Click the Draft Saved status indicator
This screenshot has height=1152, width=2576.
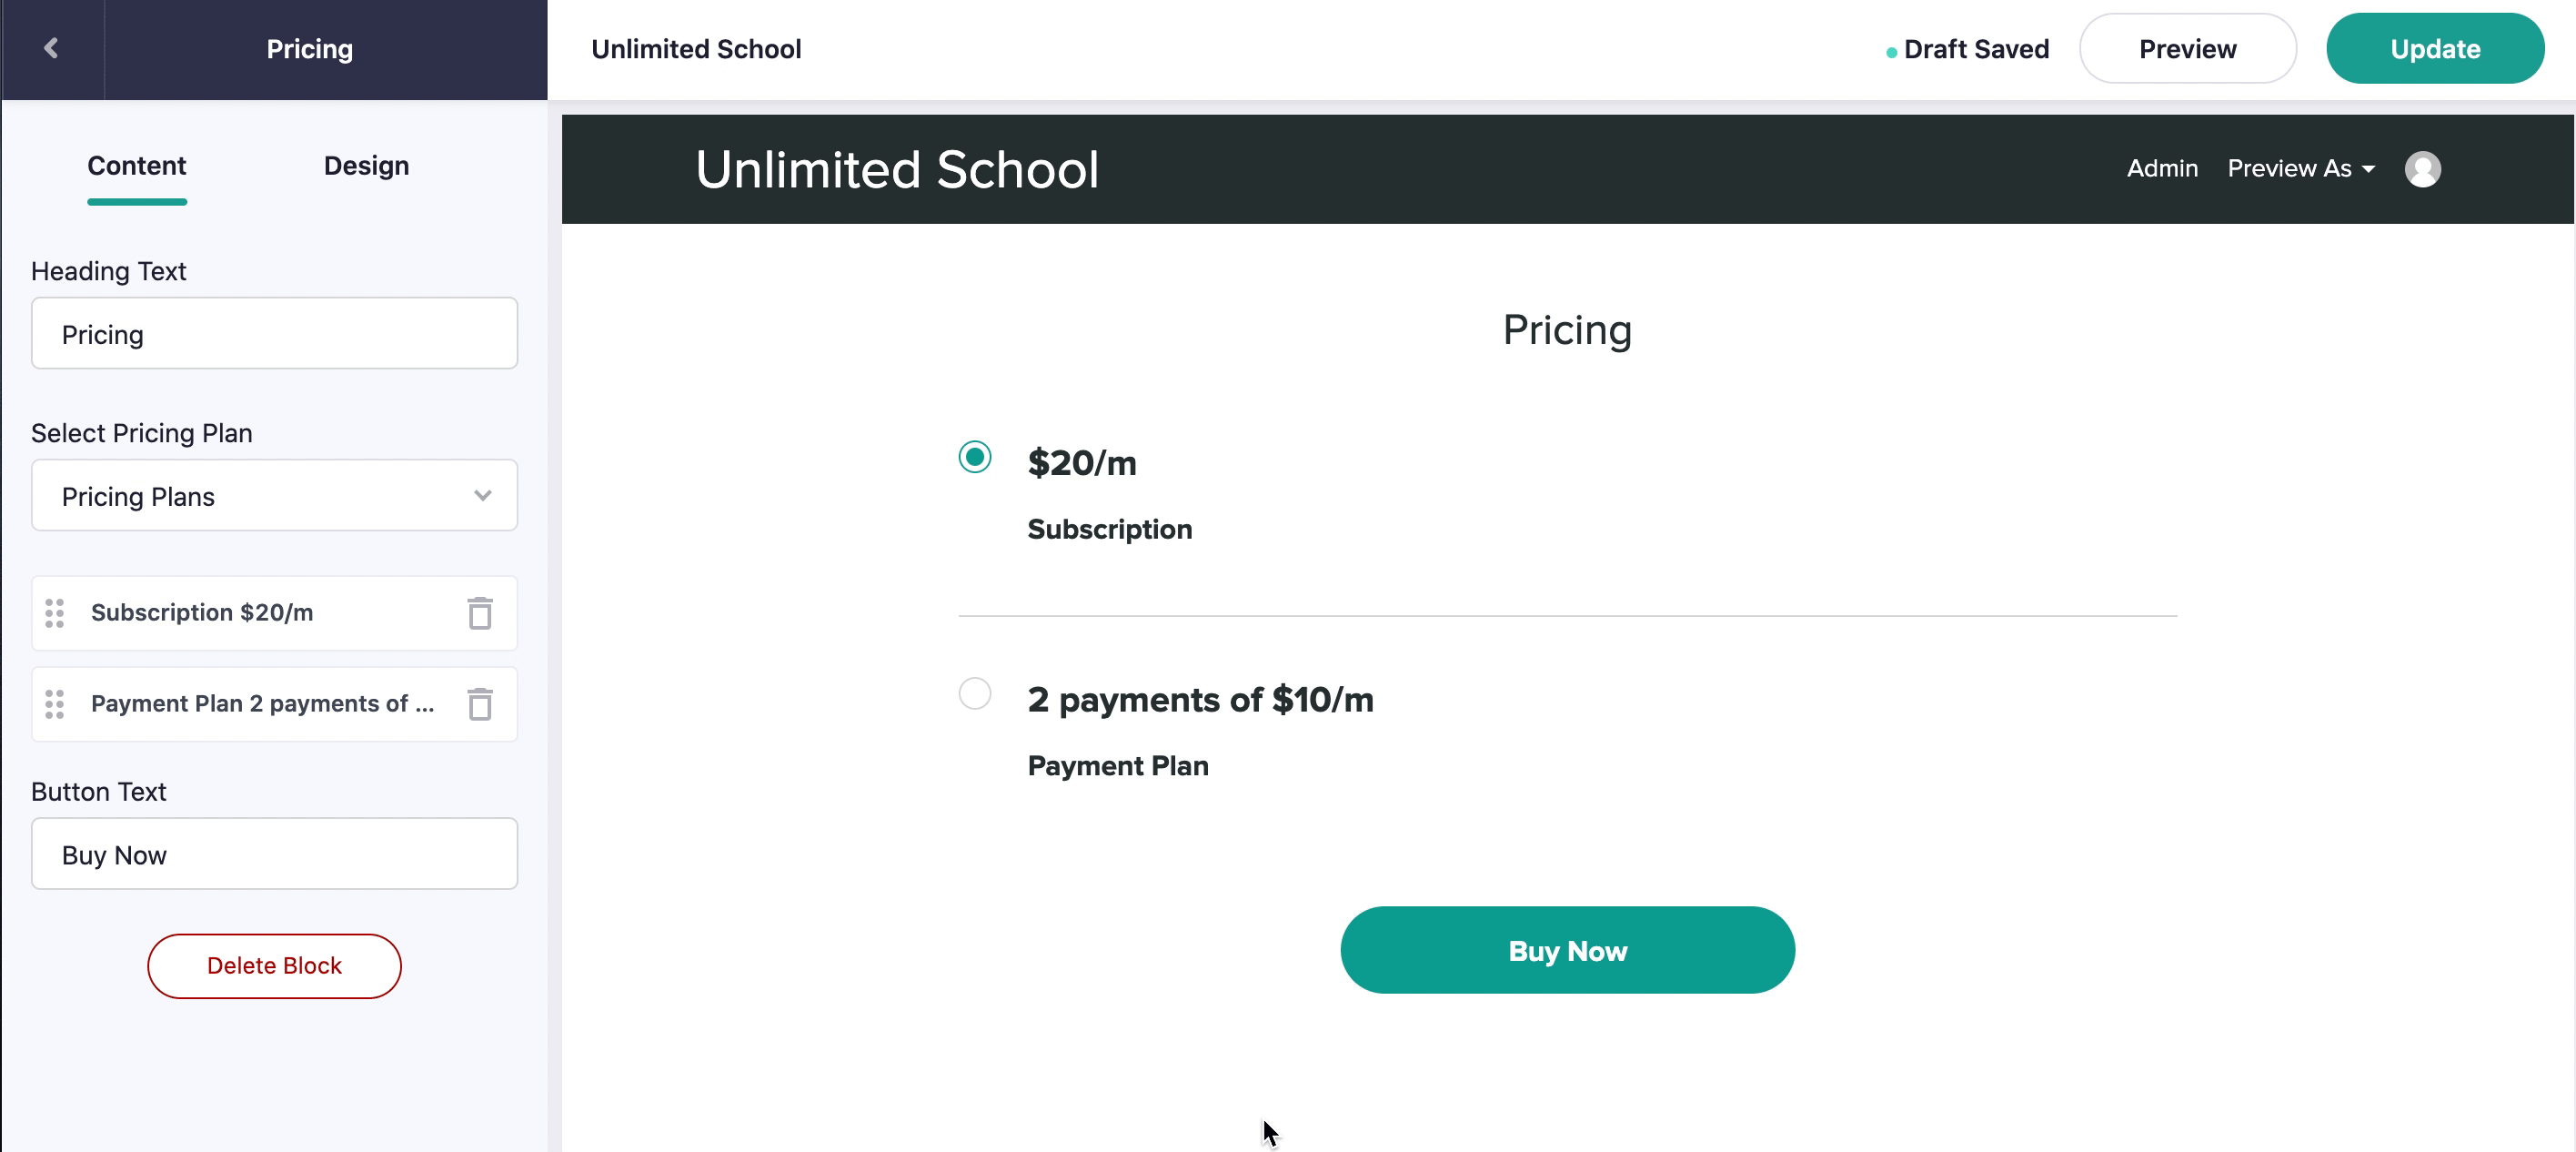1967,49
